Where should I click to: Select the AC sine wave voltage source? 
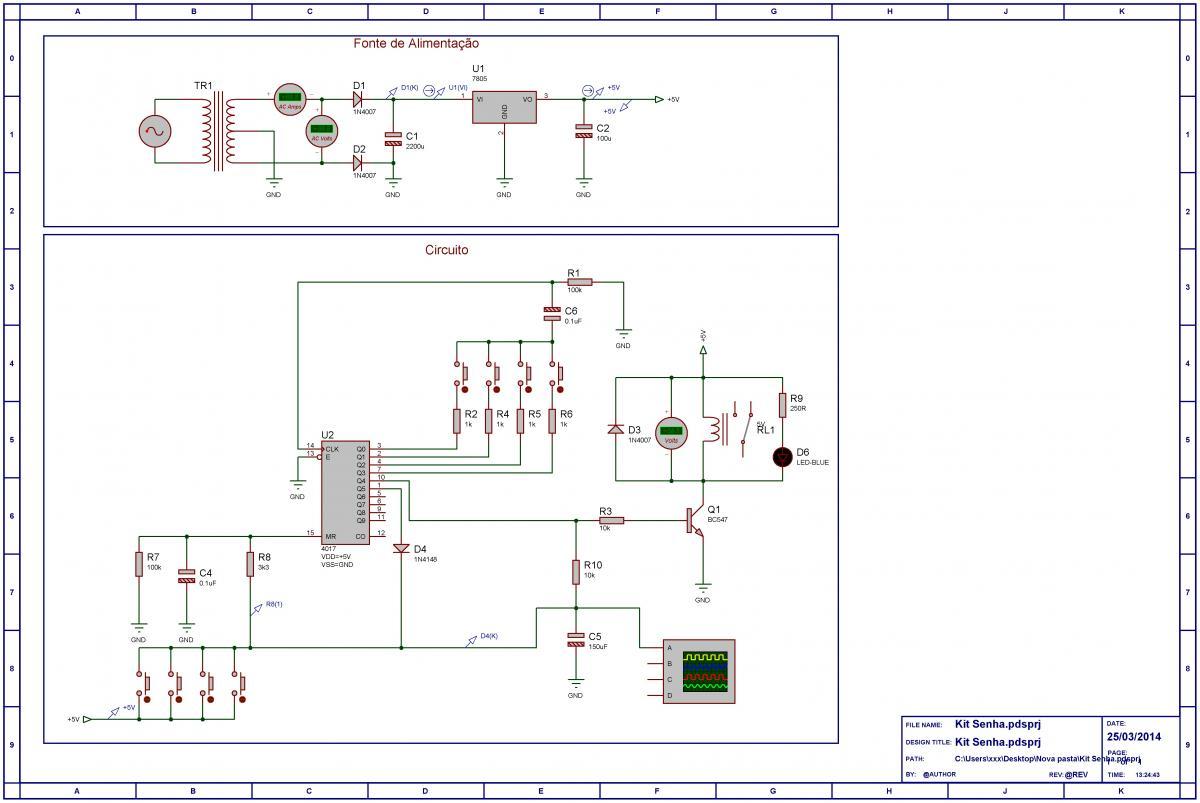coord(158,130)
